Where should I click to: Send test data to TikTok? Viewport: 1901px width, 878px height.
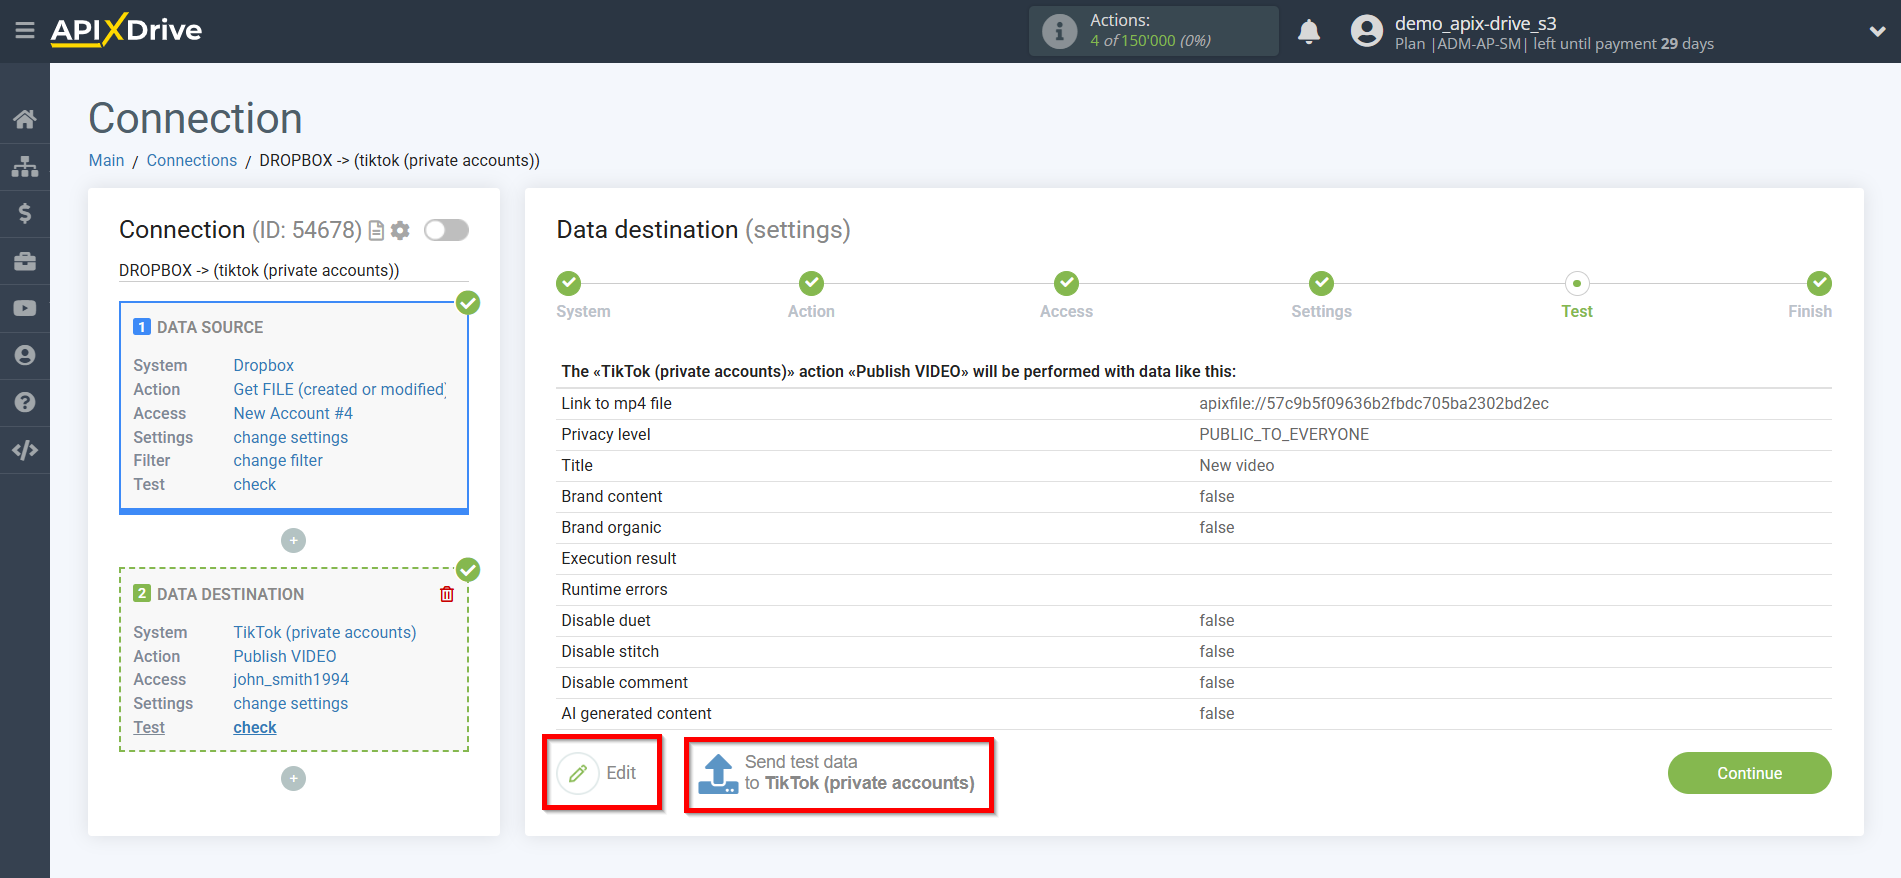[838, 773]
